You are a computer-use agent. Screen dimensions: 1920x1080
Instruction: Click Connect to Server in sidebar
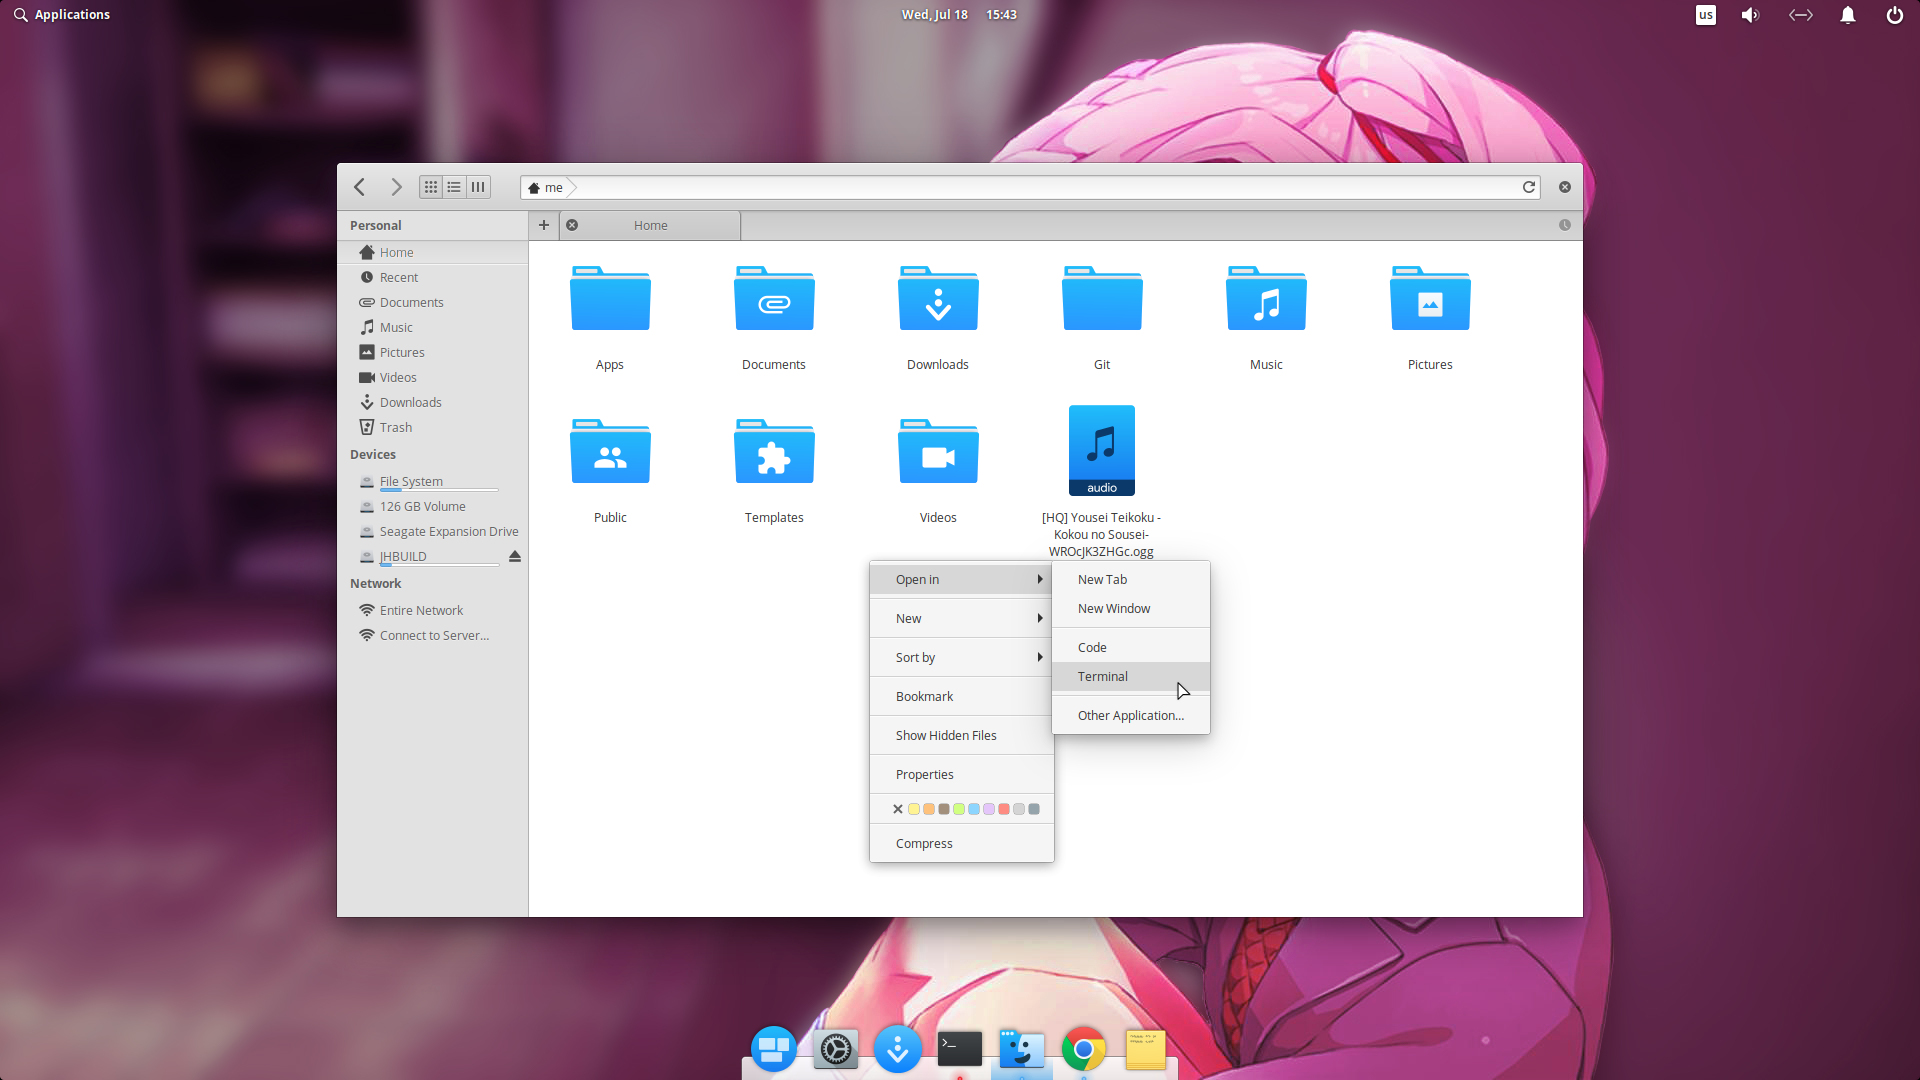point(433,634)
